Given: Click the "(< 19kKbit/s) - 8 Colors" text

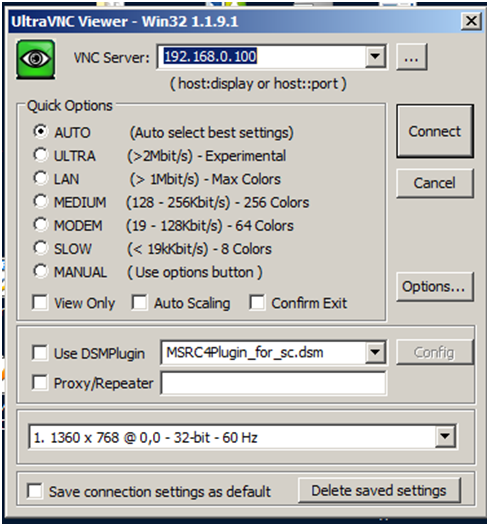Looking at the screenshot, I should tap(199, 249).
